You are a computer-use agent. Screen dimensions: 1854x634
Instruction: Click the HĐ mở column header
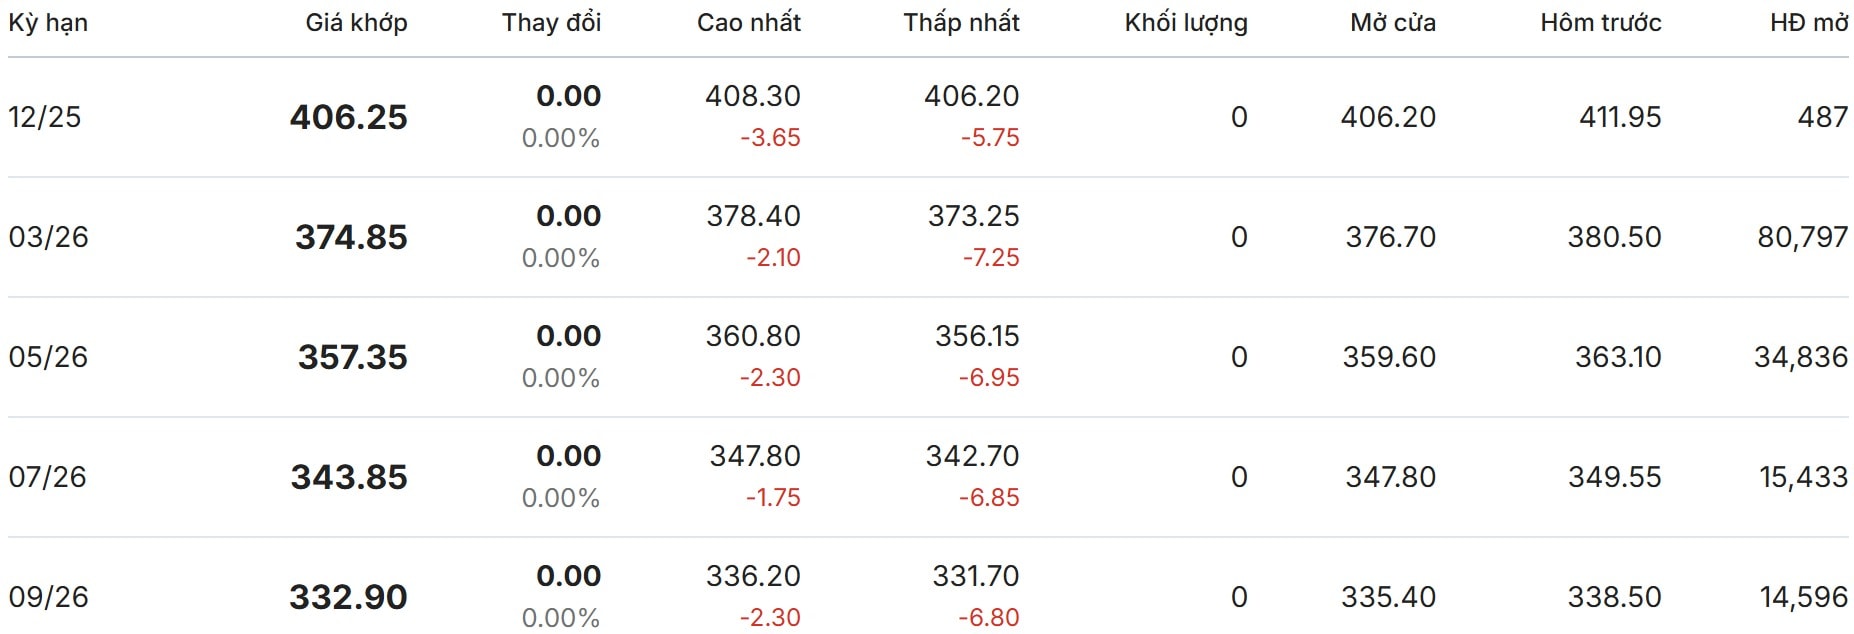1808,23
